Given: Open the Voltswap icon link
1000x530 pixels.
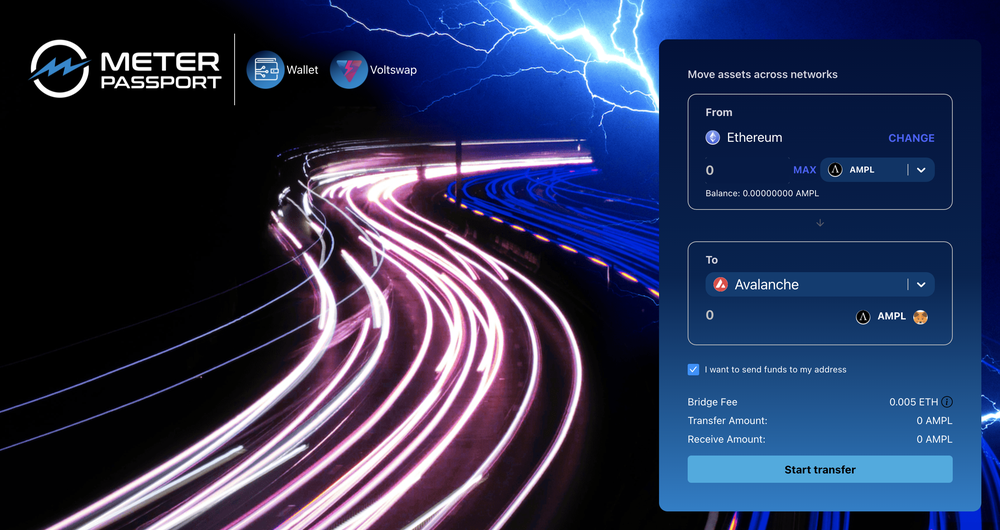Looking at the screenshot, I should coord(349,70).
